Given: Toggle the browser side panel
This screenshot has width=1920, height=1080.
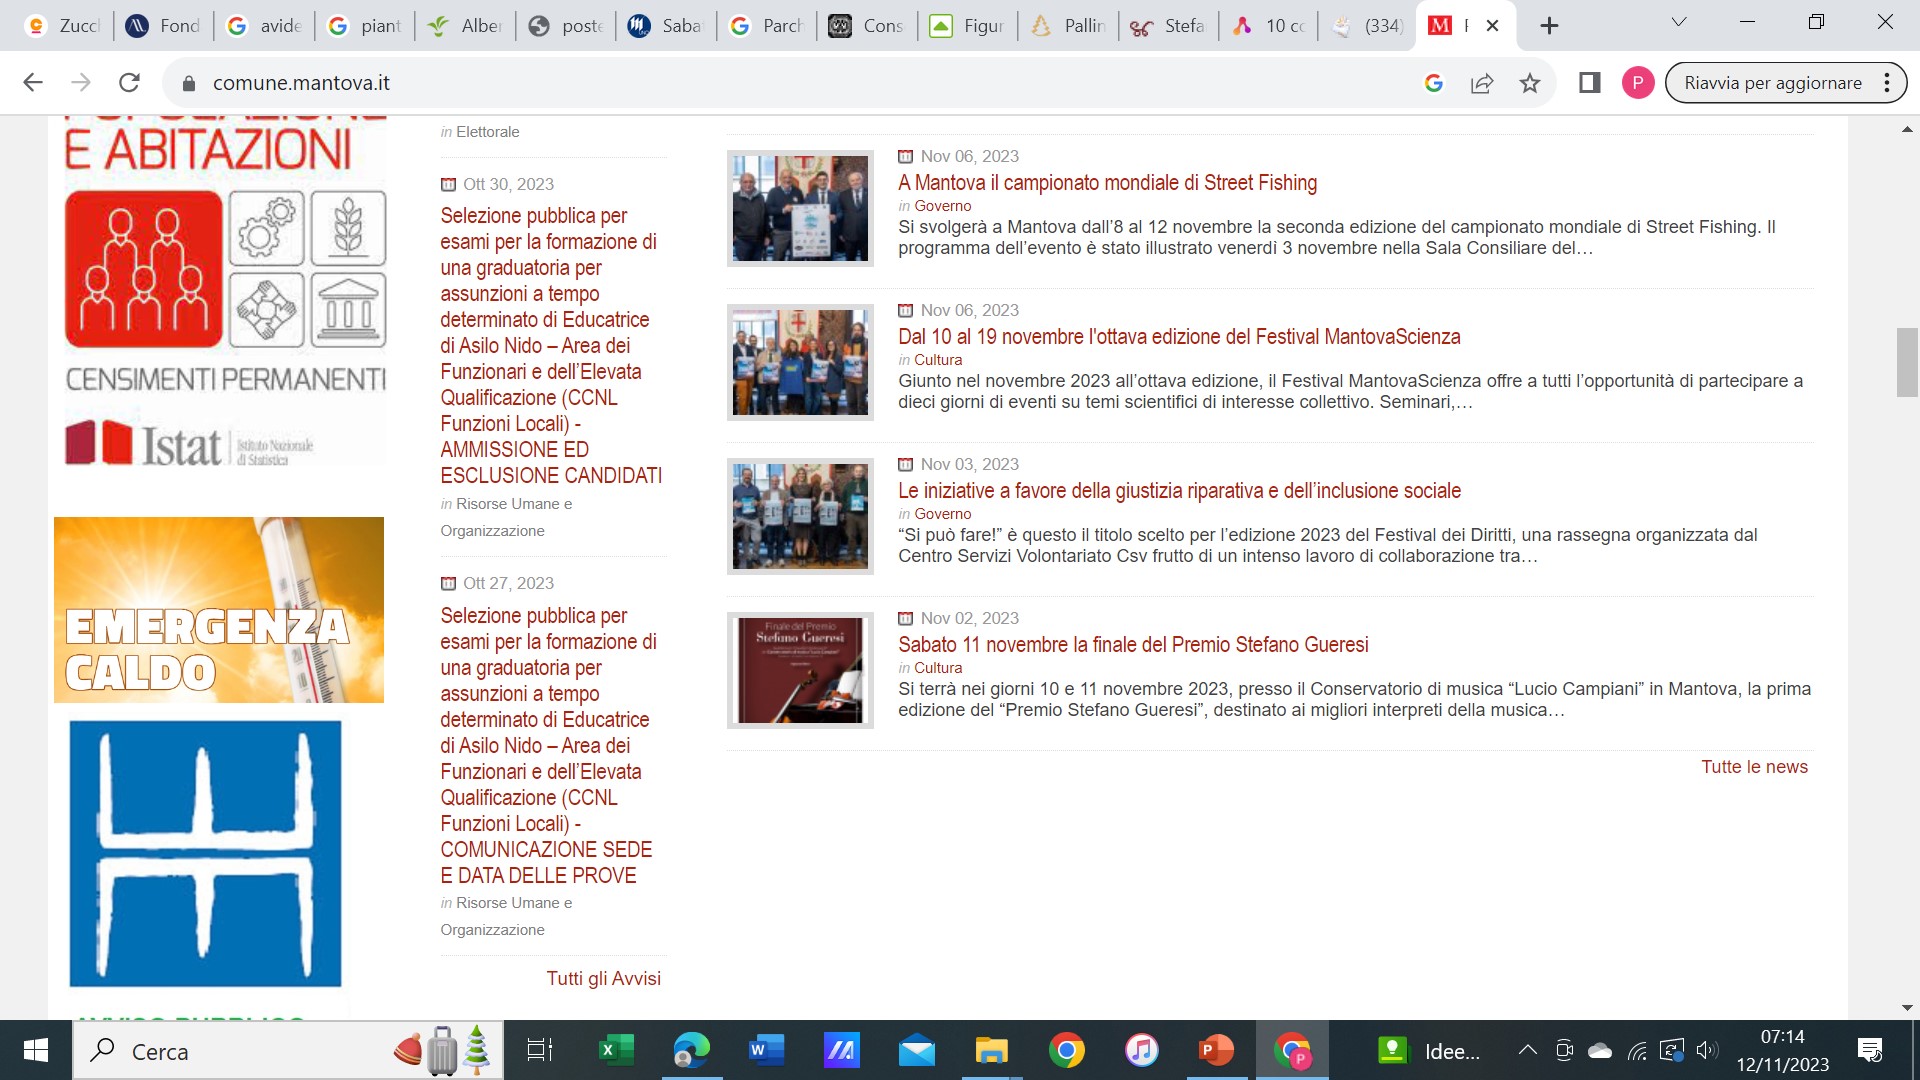Looking at the screenshot, I should click(1589, 83).
